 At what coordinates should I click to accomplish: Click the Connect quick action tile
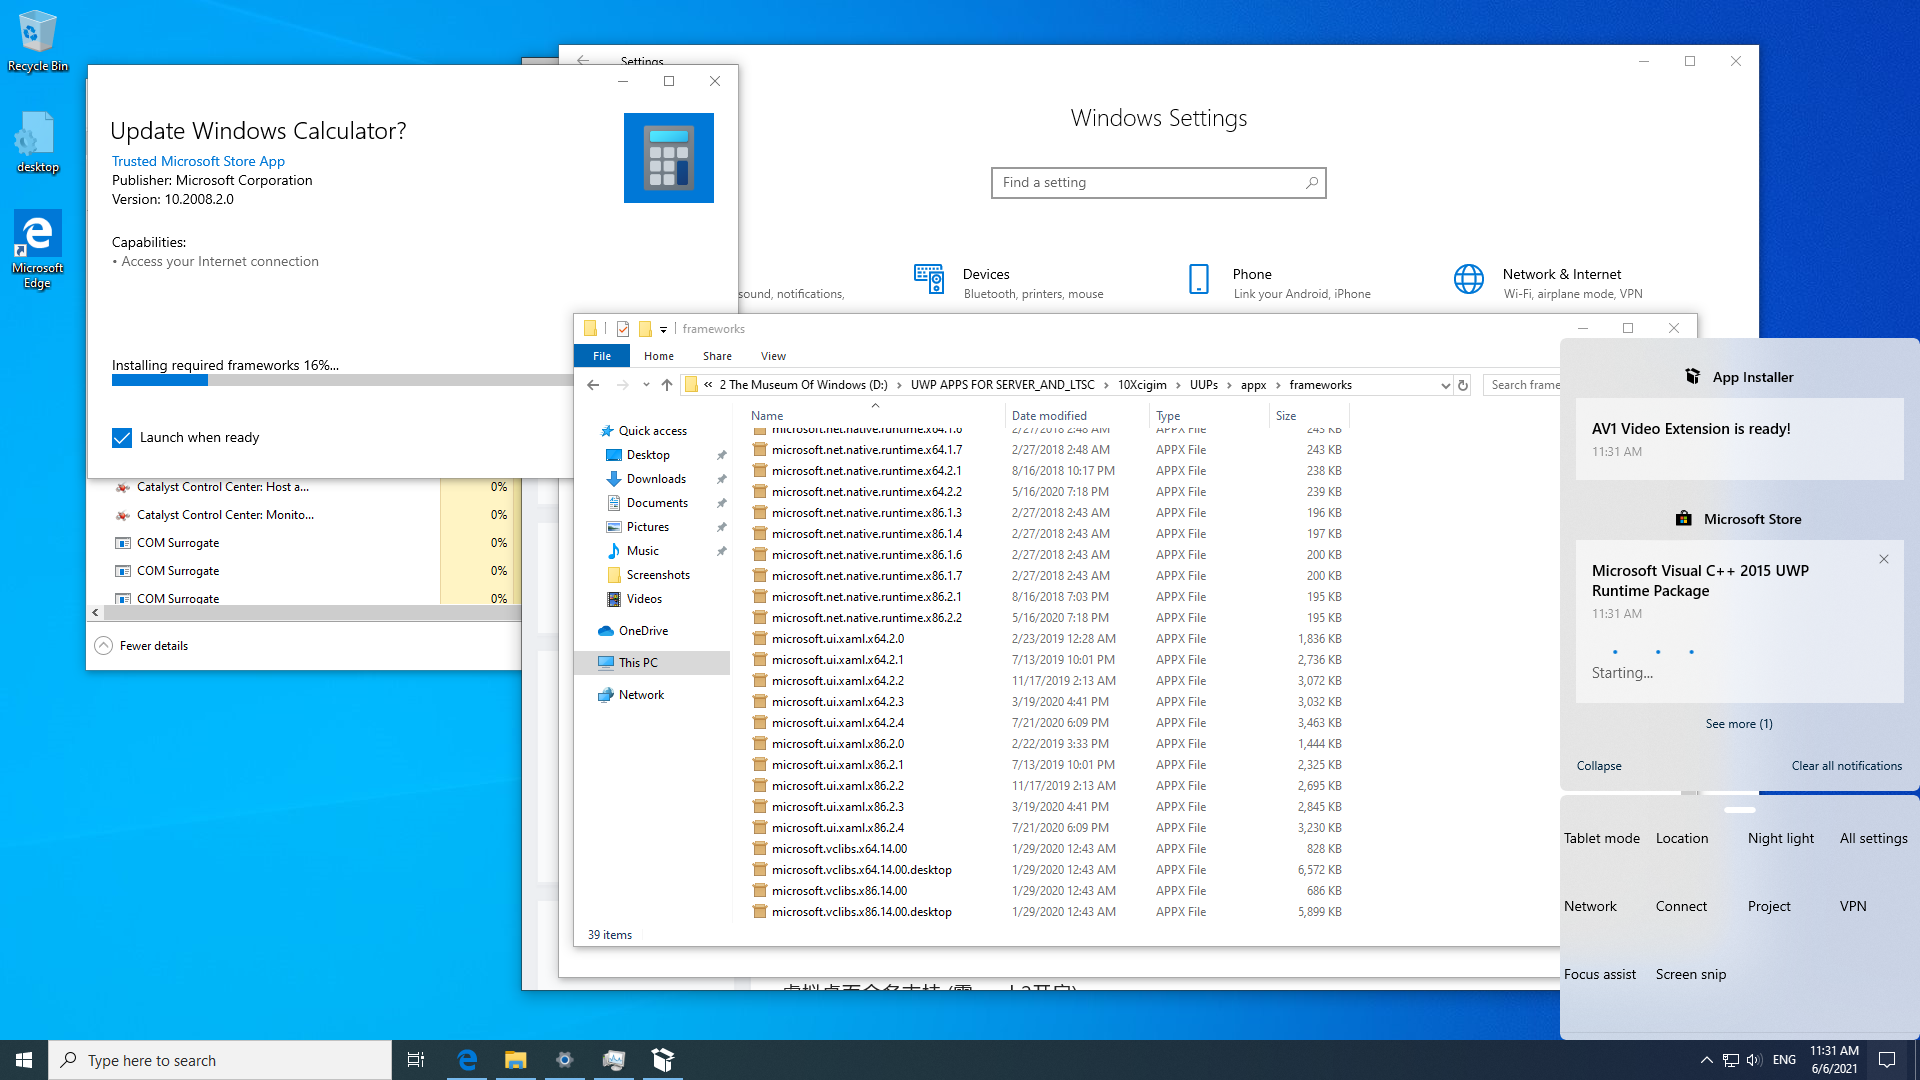(x=1682, y=906)
